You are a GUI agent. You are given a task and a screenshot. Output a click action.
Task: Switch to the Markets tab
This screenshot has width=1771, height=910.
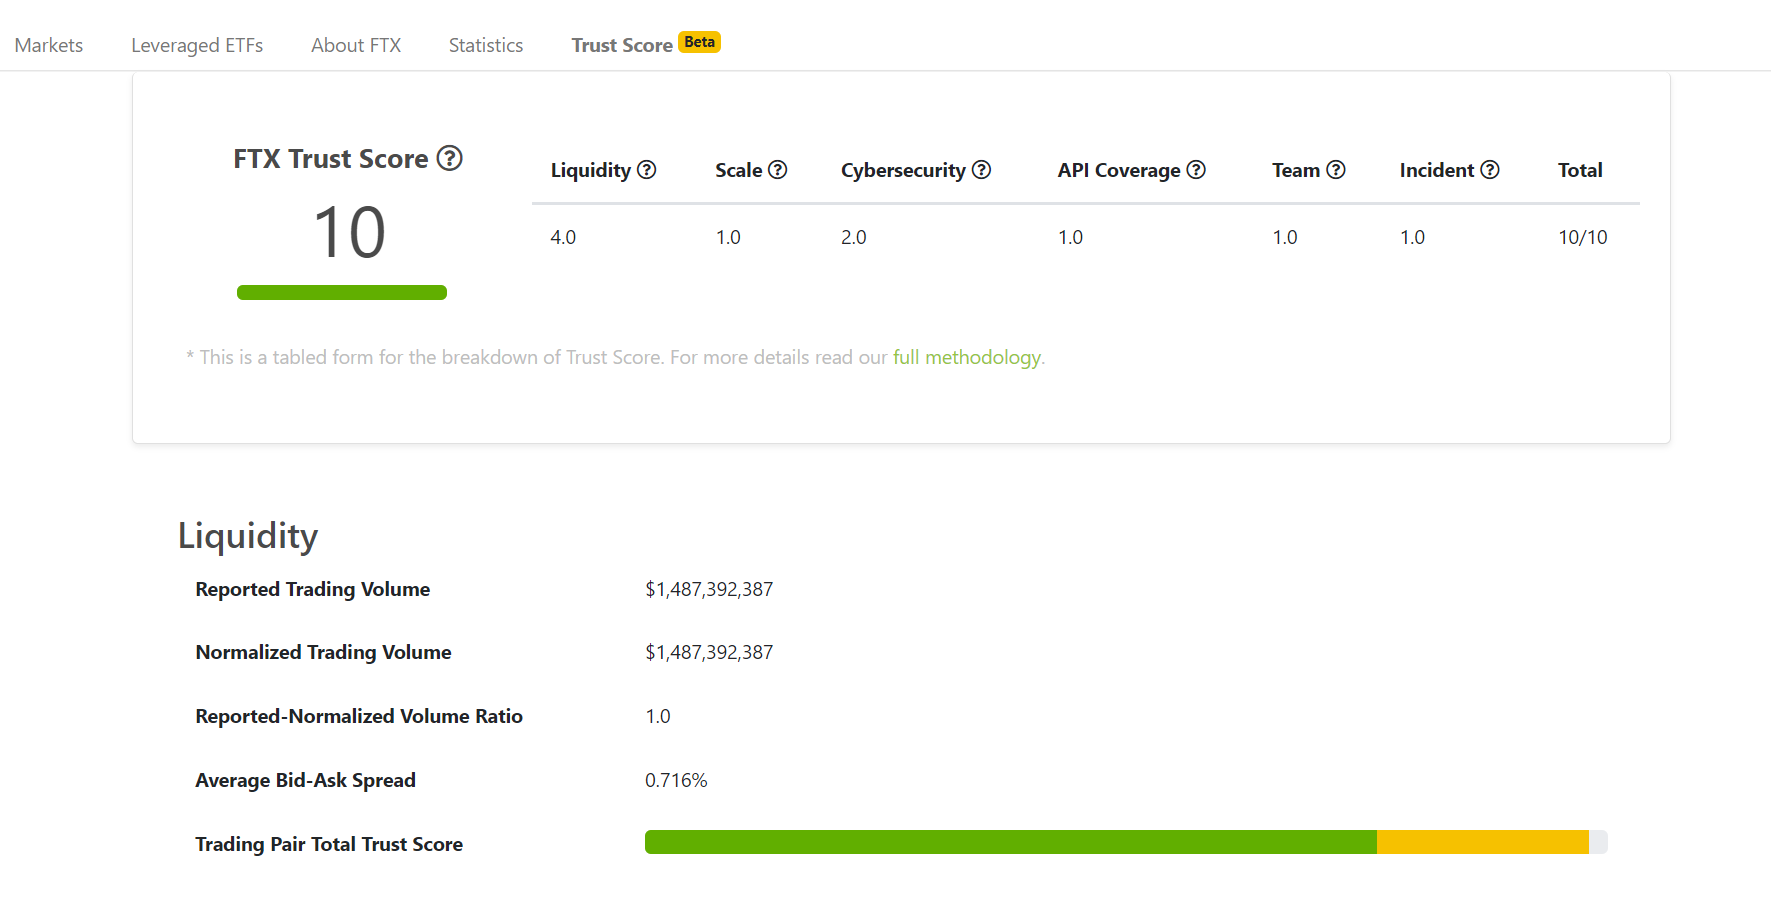click(49, 45)
